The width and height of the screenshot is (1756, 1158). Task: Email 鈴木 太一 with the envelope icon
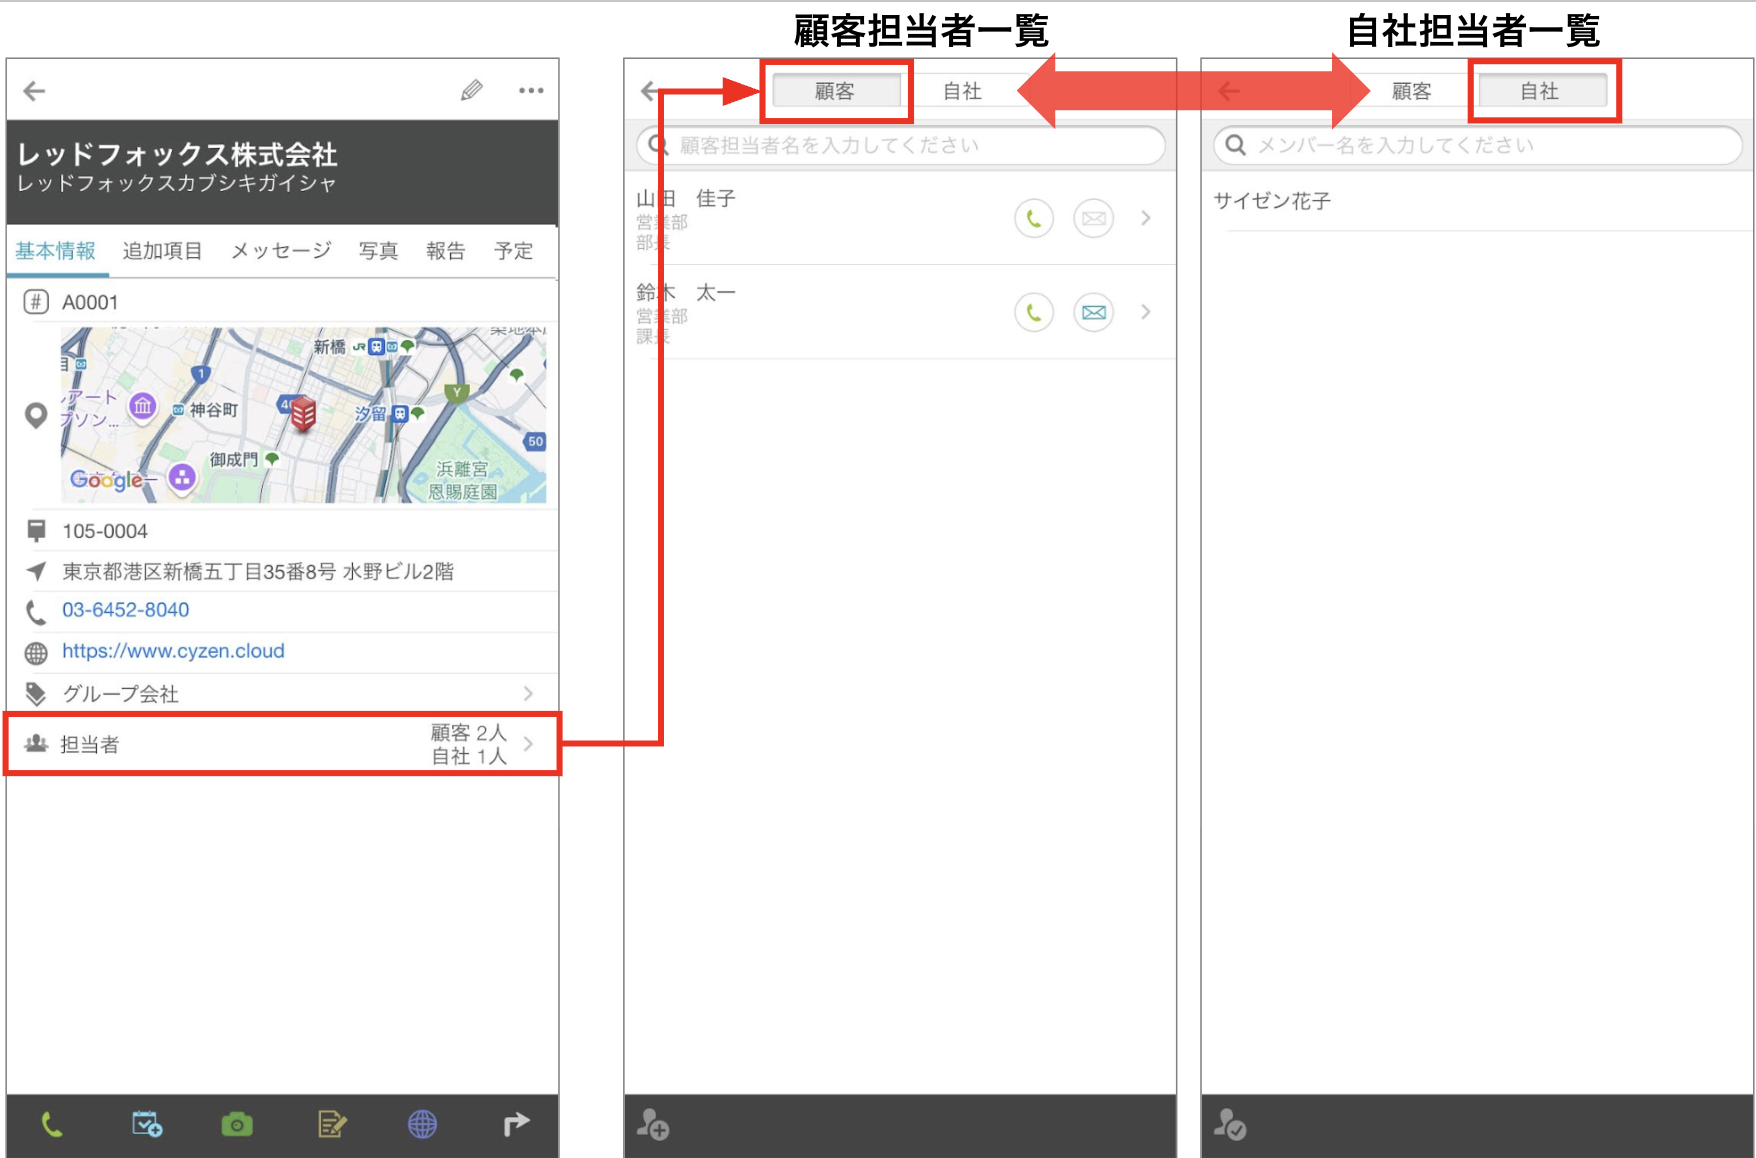coord(1094,312)
